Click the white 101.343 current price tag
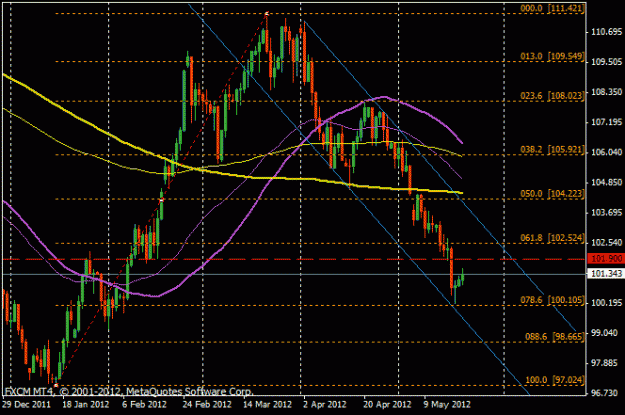The image size is (625, 415). pos(606,273)
